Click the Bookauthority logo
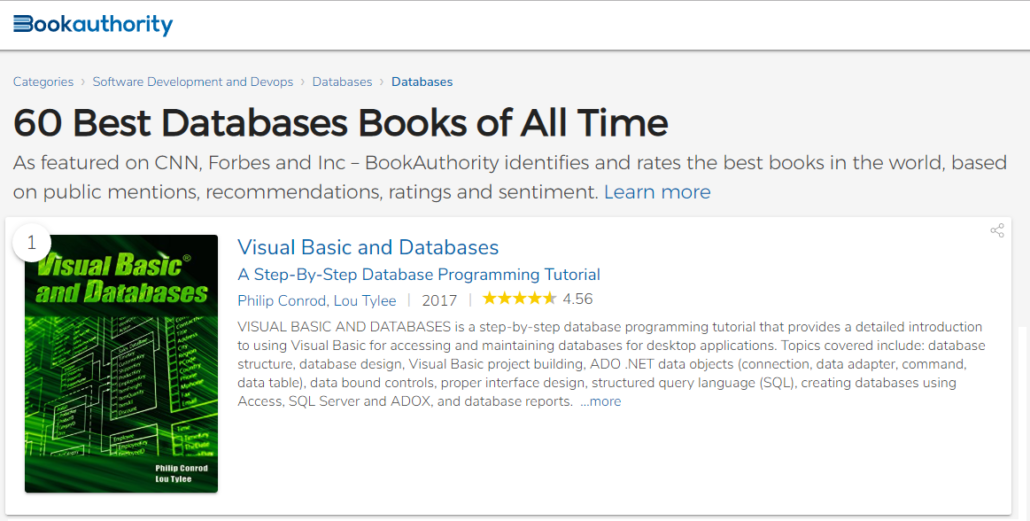The width and height of the screenshot is (1030, 521). [93, 24]
